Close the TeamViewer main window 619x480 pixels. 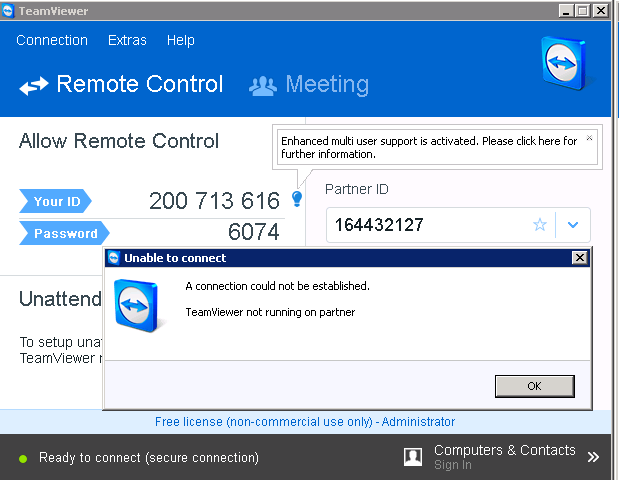(601, 11)
